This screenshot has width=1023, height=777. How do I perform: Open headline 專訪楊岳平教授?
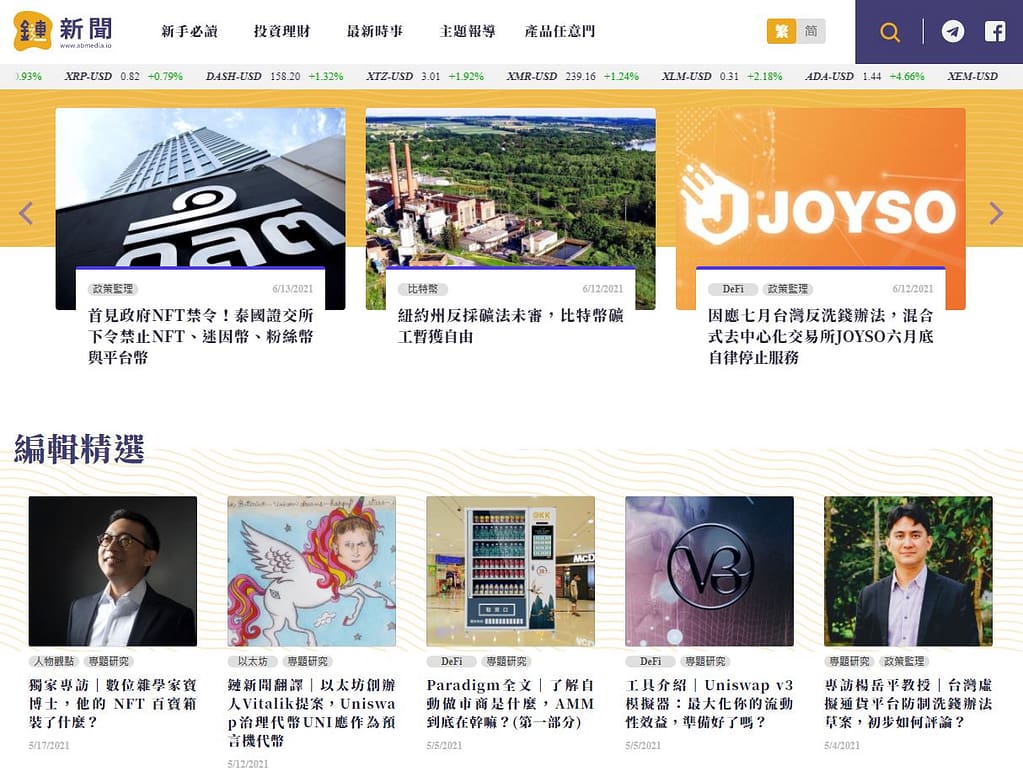point(908,703)
